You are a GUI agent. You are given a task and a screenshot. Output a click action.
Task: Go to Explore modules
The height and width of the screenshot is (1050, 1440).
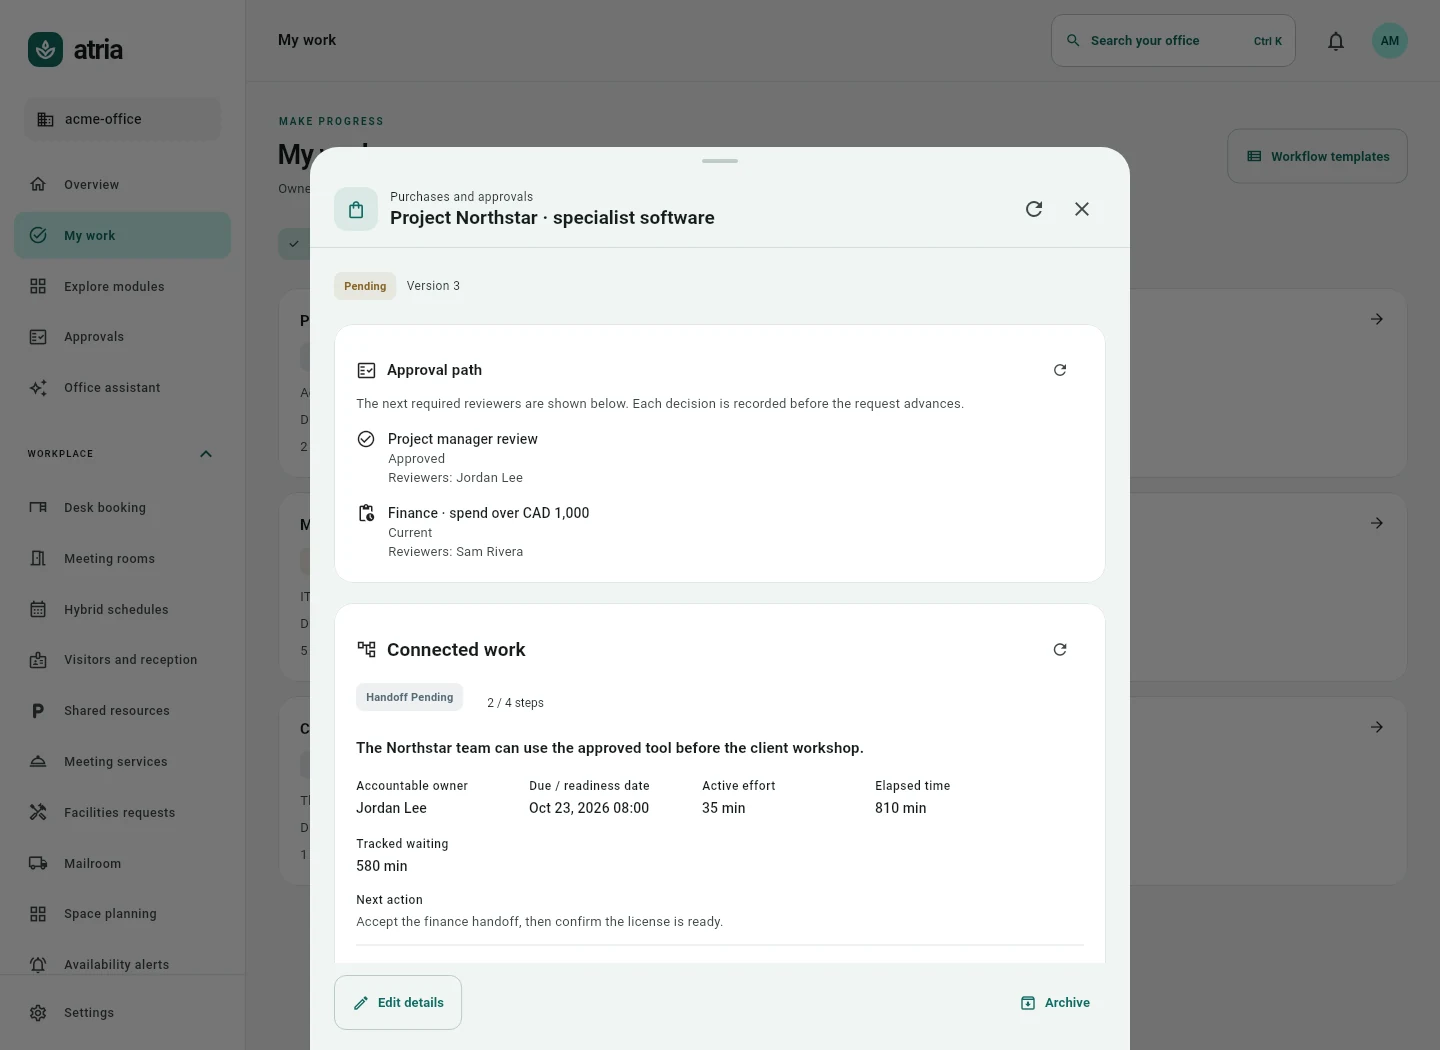122,287
